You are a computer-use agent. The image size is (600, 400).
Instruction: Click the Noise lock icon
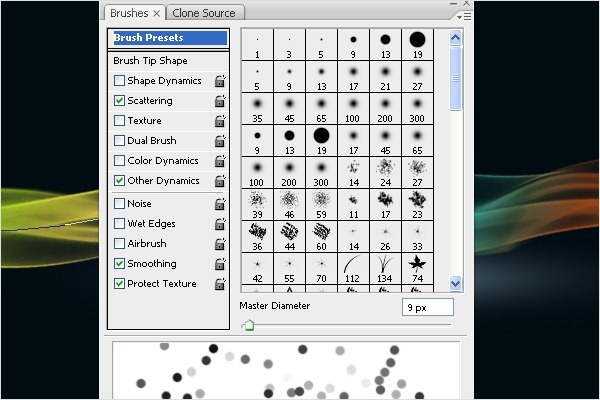220,204
